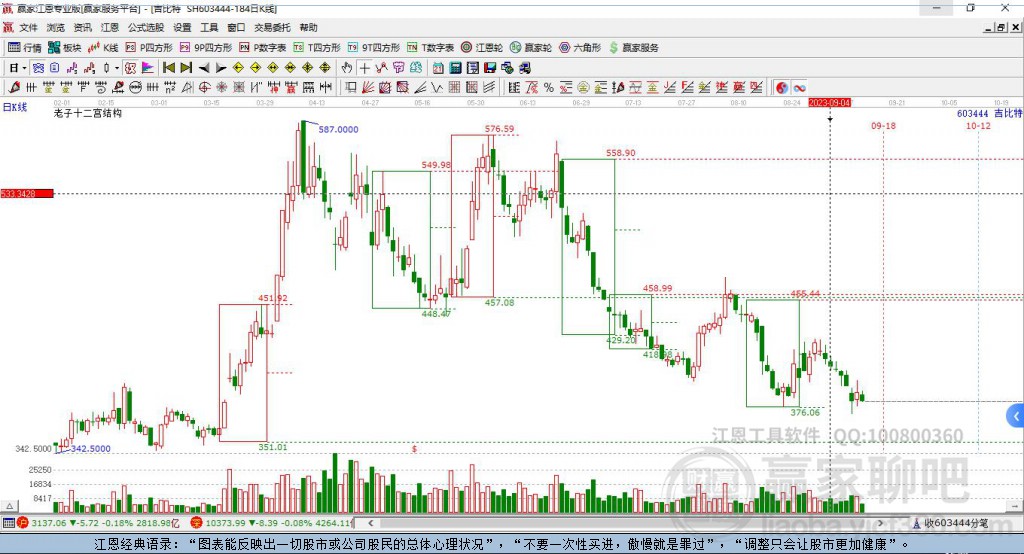Open the 9T四方形 tool
This screenshot has height=554, width=1024.
(x=374, y=48)
